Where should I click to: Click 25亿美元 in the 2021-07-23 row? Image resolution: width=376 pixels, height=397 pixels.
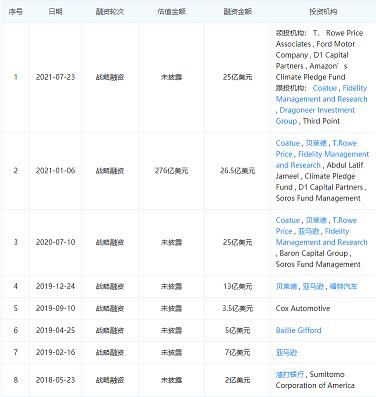pyautogui.click(x=238, y=77)
